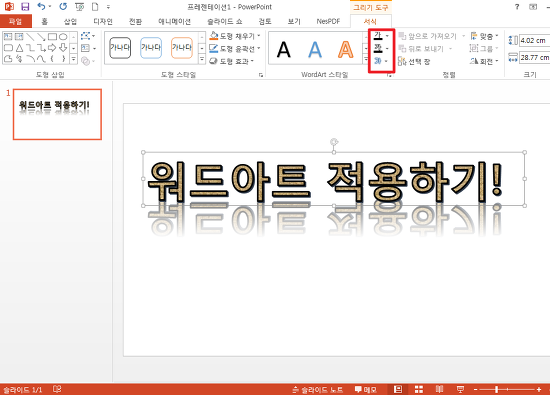Select the down block arrow shape
This screenshot has height=395, width=550.
63,47
